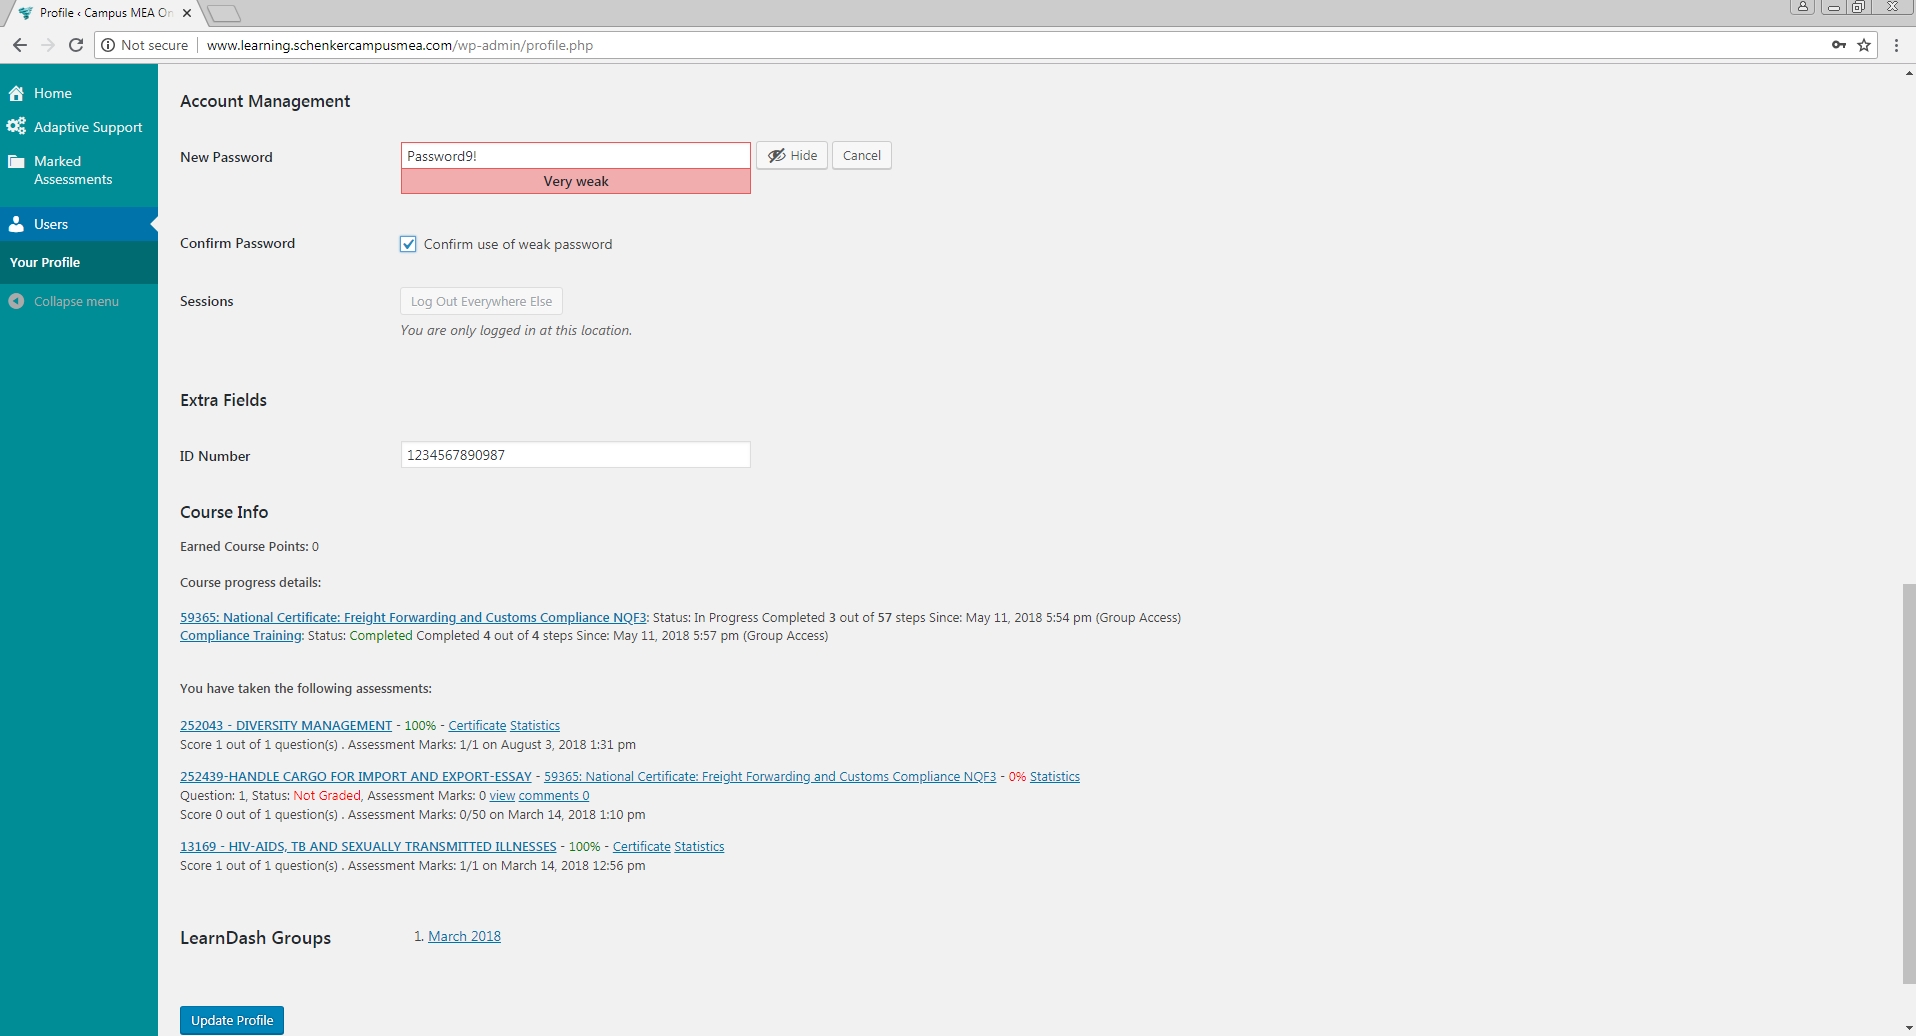Open the Chrome three-dot menu
The width and height of the screenshot is (1916, 1036).
(x=1896, y=45)
